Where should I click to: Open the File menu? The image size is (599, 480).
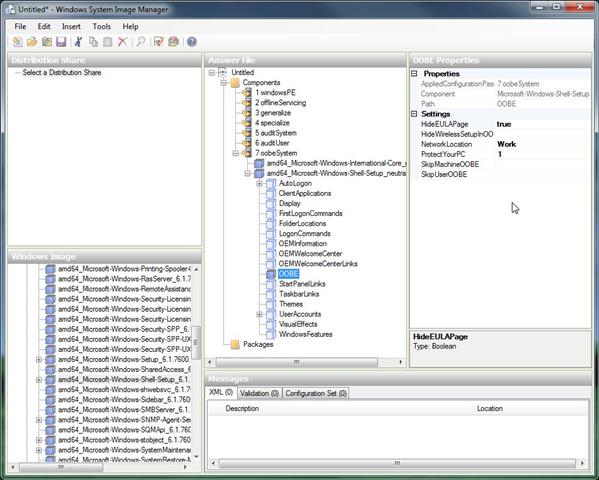[20, 26]
